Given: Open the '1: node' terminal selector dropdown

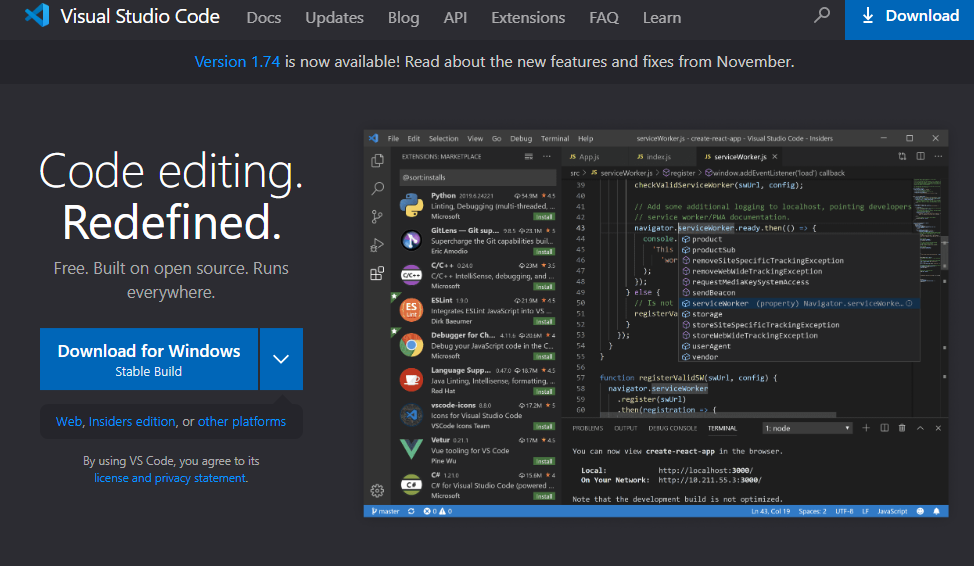Looking at the screenshot, I should click(x=807, y=428).
